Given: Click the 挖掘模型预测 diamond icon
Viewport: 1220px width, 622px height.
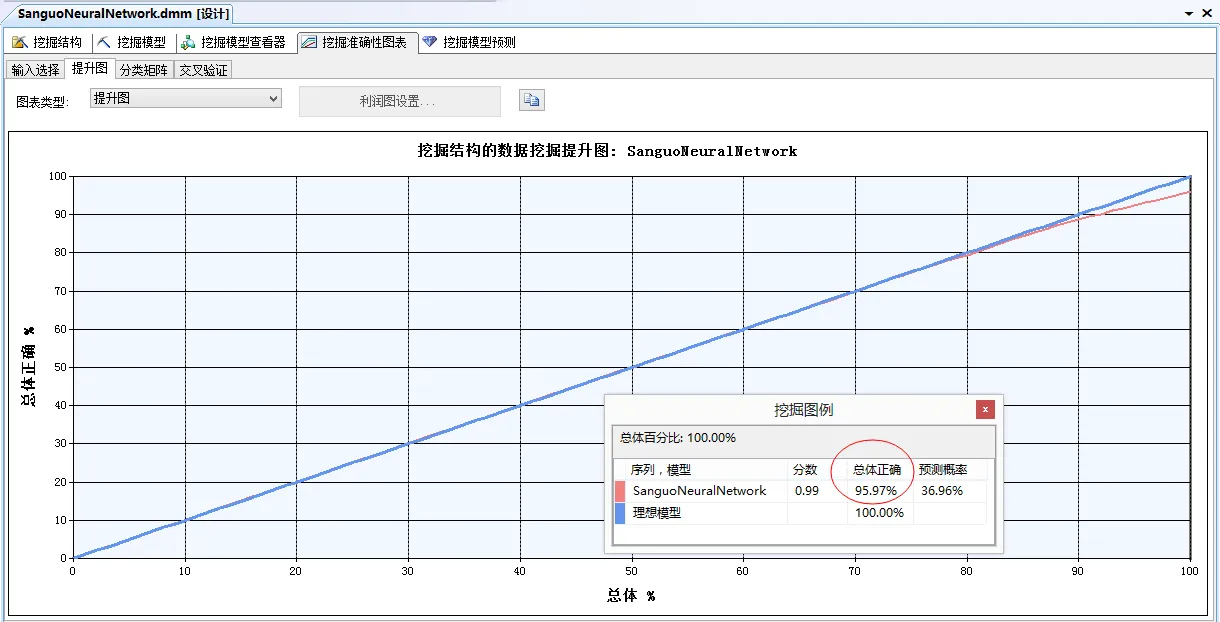Looking at the screenshot, I should (430, 42).
